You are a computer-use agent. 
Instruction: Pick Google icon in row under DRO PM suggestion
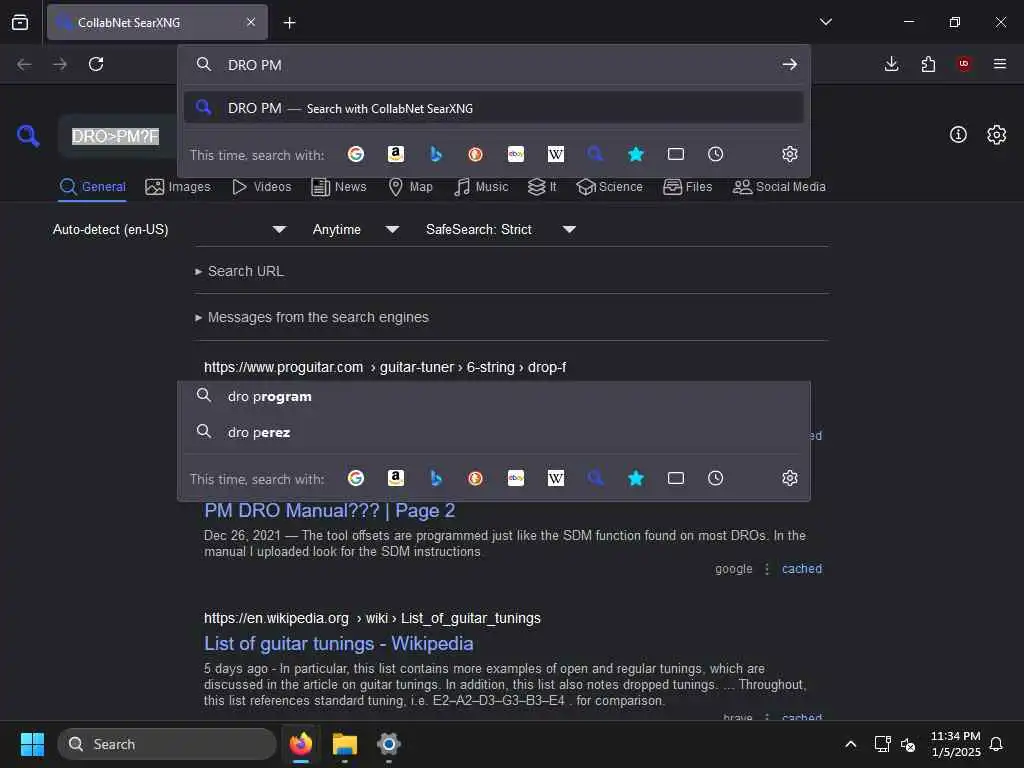pos(356,154)
